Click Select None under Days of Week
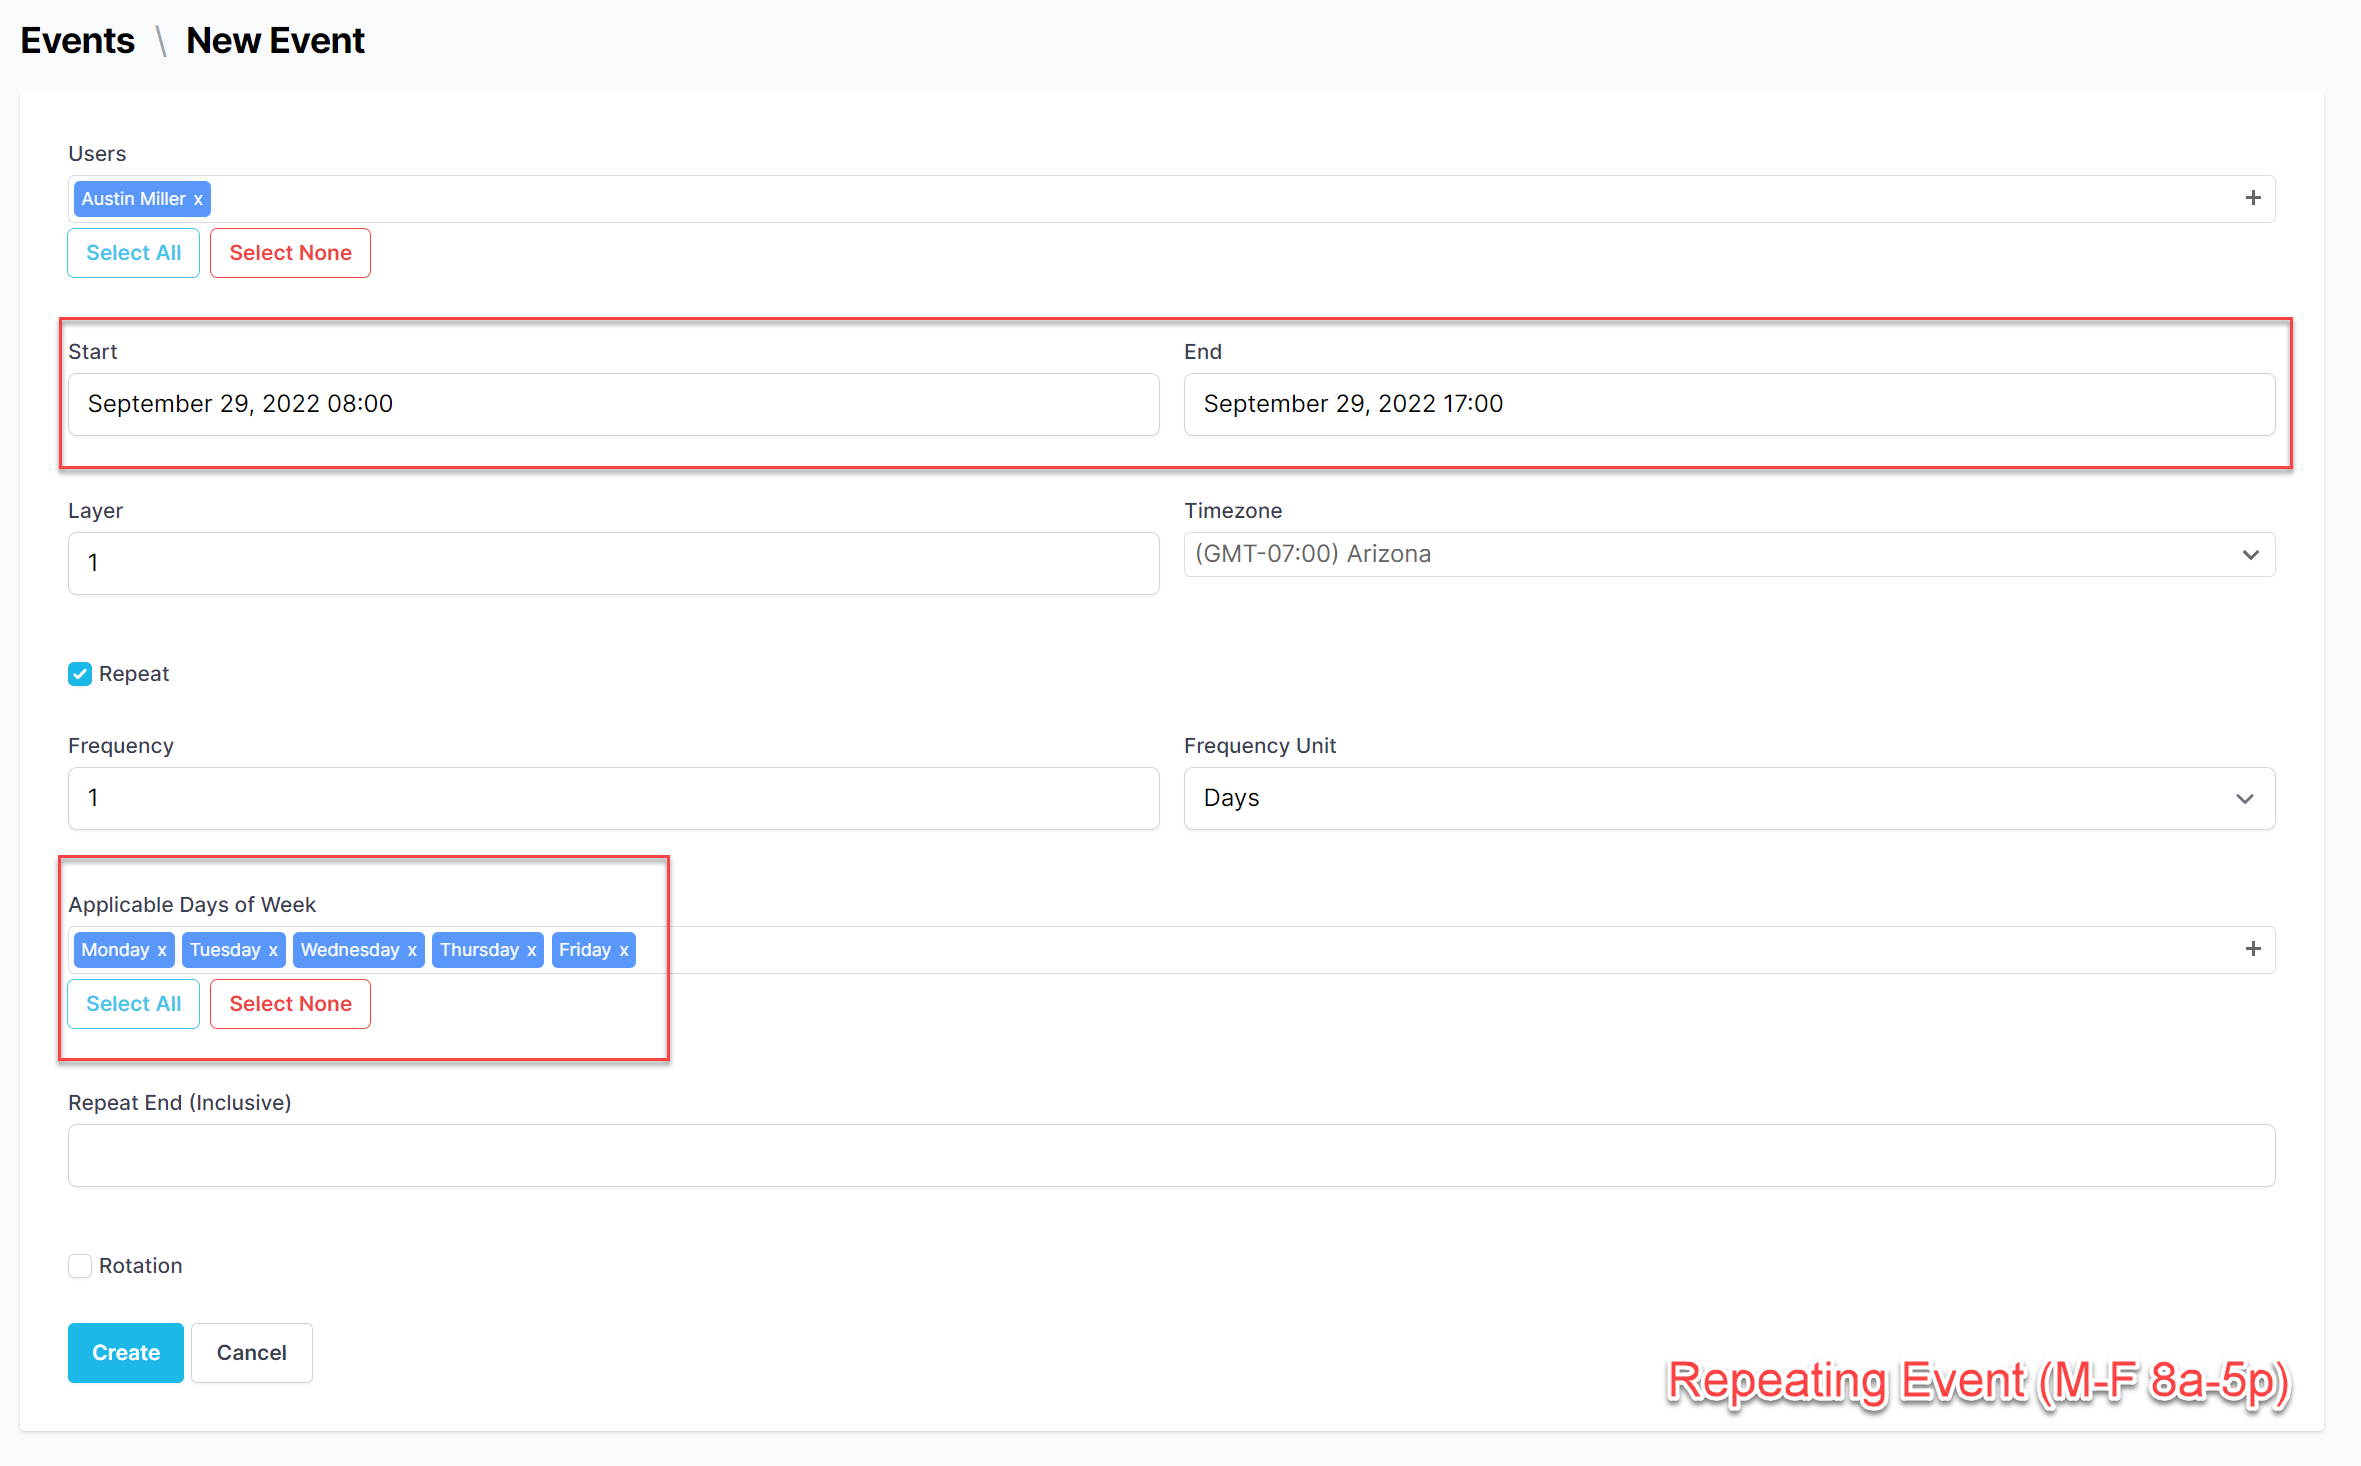This screenshot has width=2361, height=1466. (290, 1004)
